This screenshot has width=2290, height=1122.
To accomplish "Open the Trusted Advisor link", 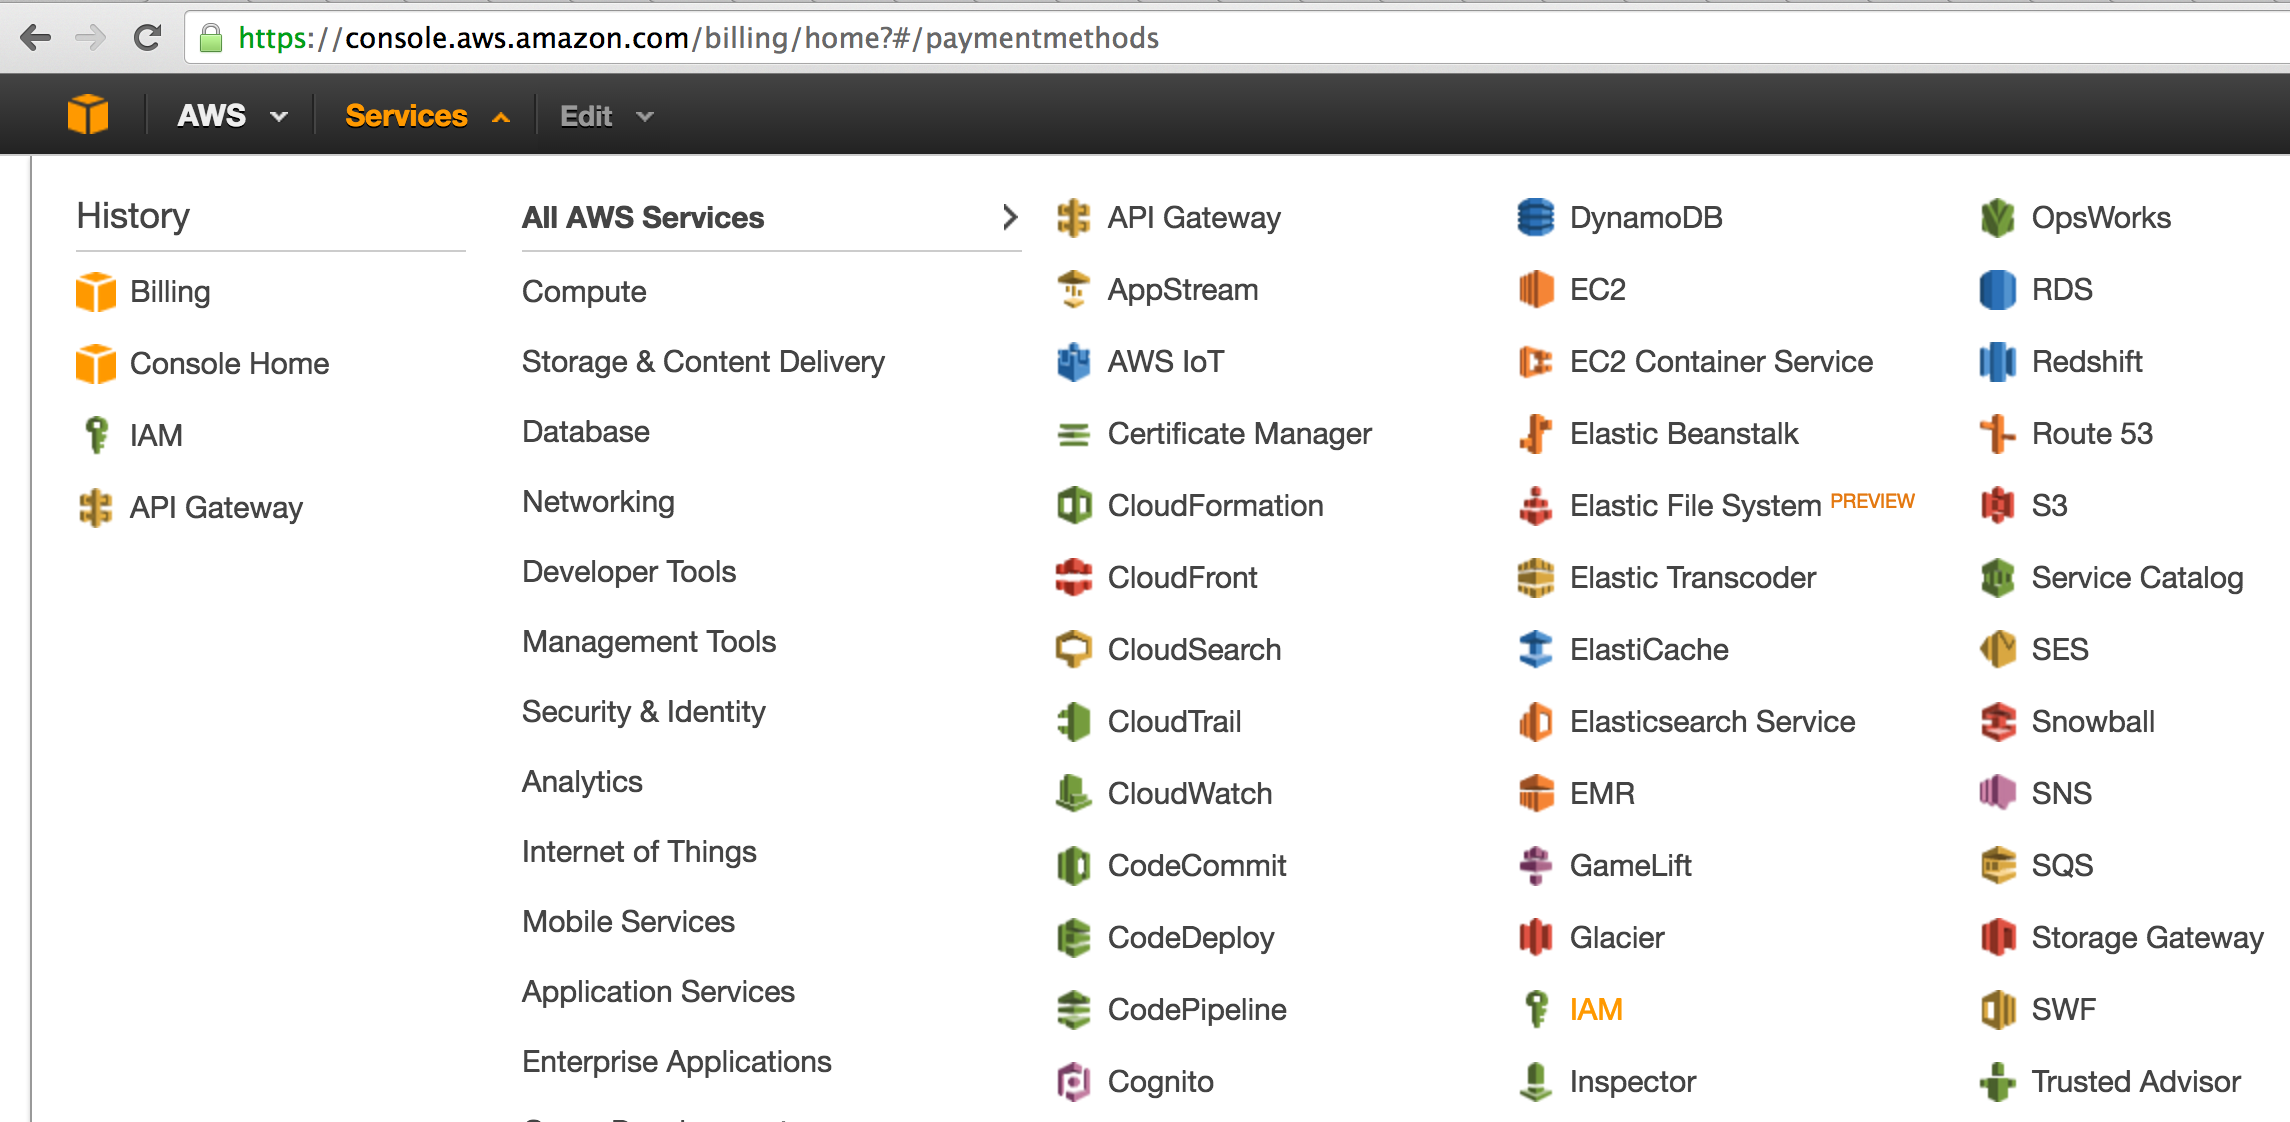I will pyautogui.click(x=2136, y=1081).
